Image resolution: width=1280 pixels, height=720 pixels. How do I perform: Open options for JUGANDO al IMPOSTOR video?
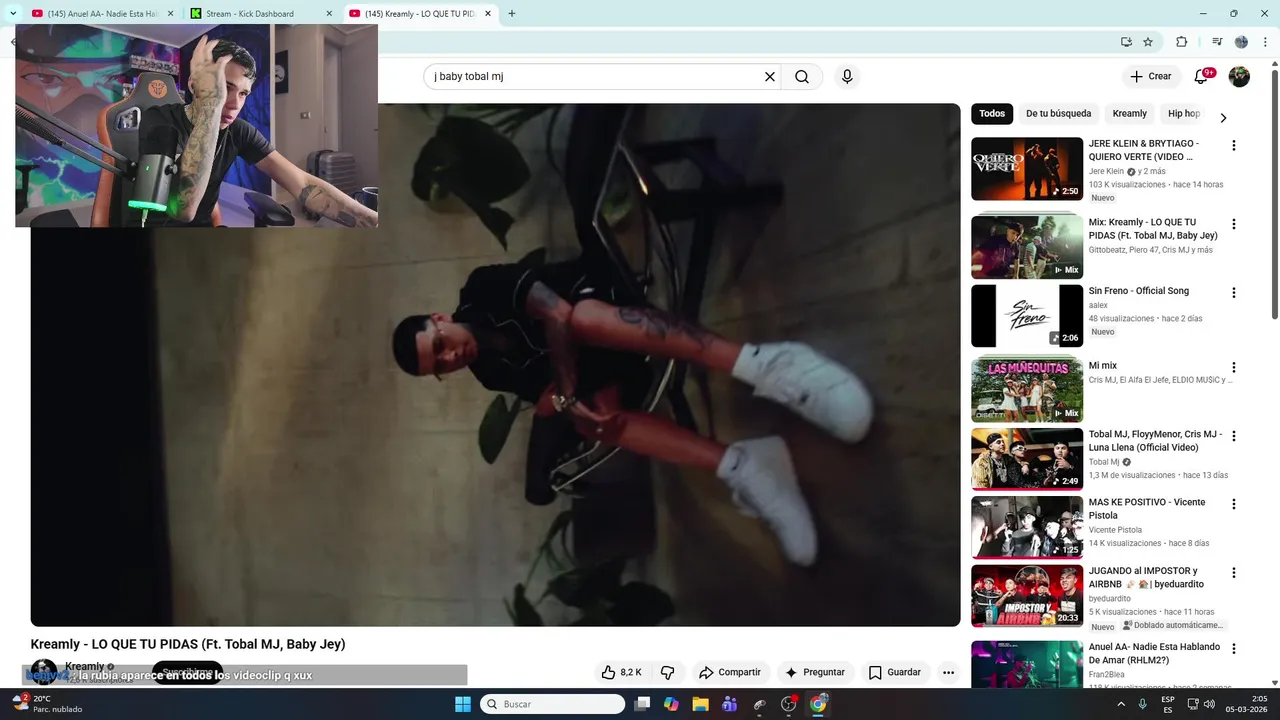tap(1233, 573)
